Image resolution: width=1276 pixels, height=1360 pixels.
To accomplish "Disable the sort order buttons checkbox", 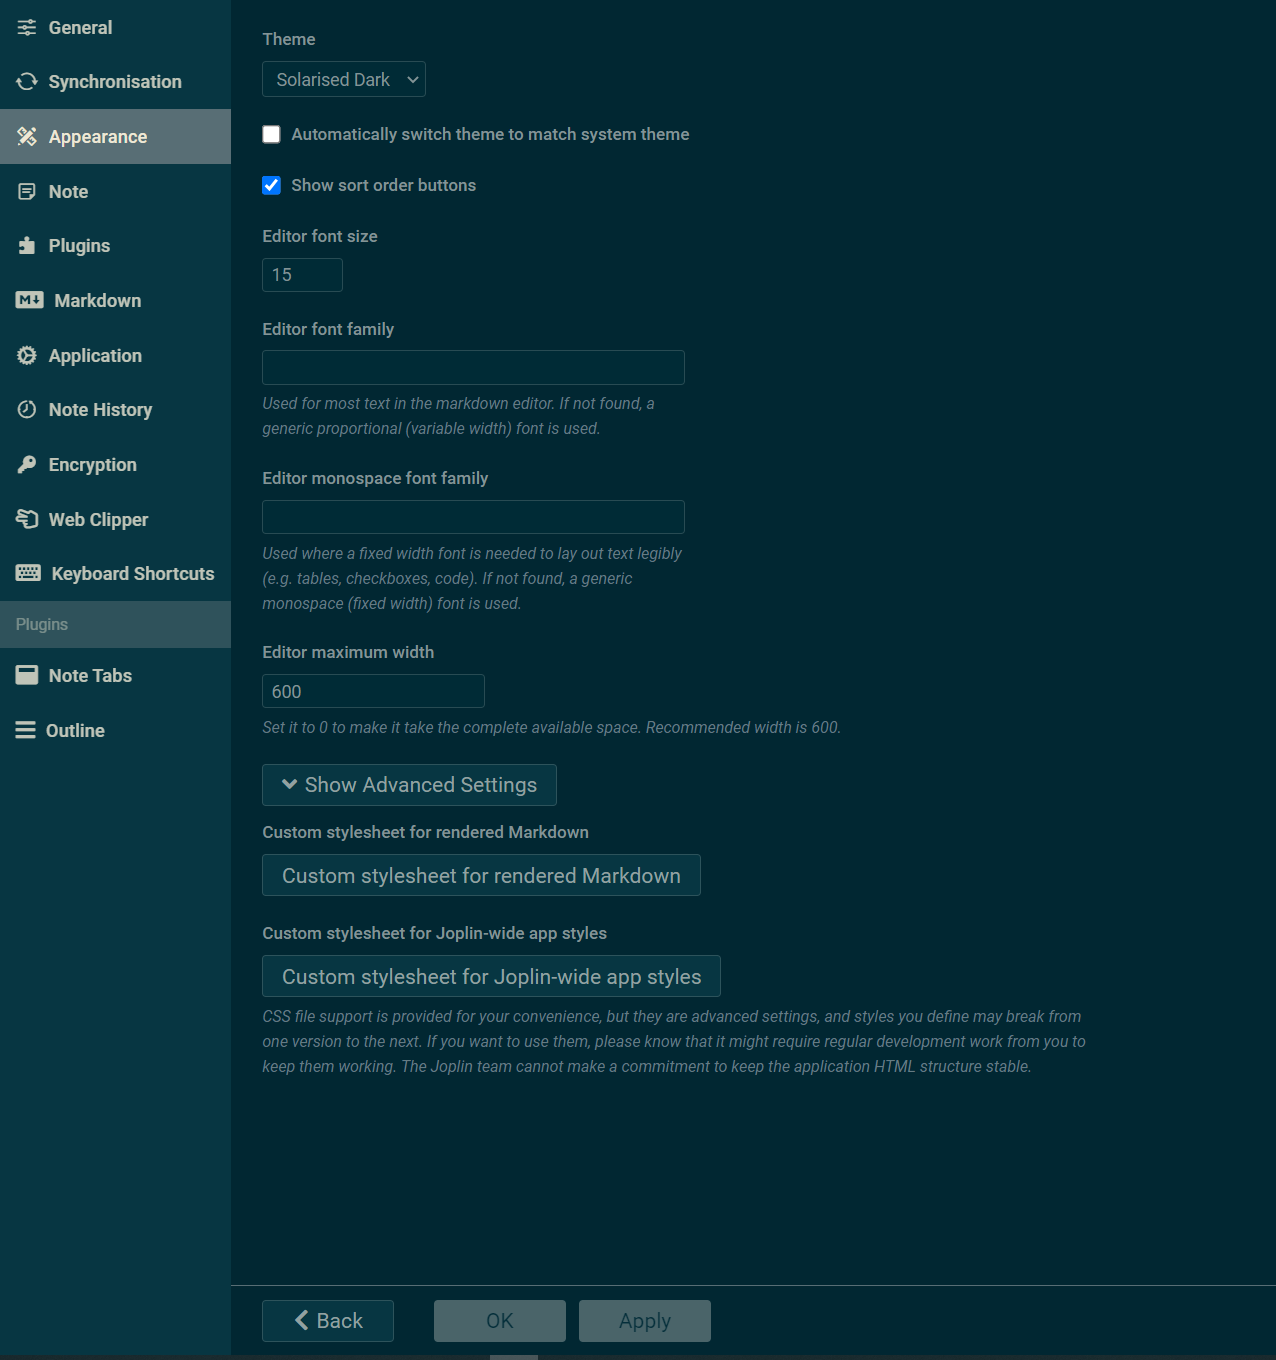I will click(271, 185).
